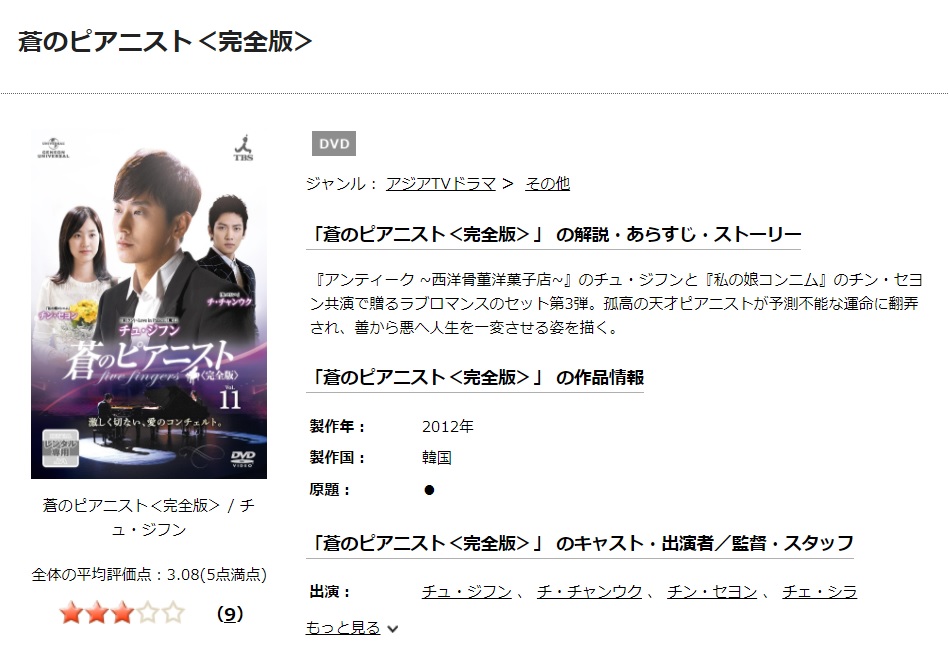Open the その他 genre link
Image resolution: width=948 pixels, height=657 pixels.
547,183
